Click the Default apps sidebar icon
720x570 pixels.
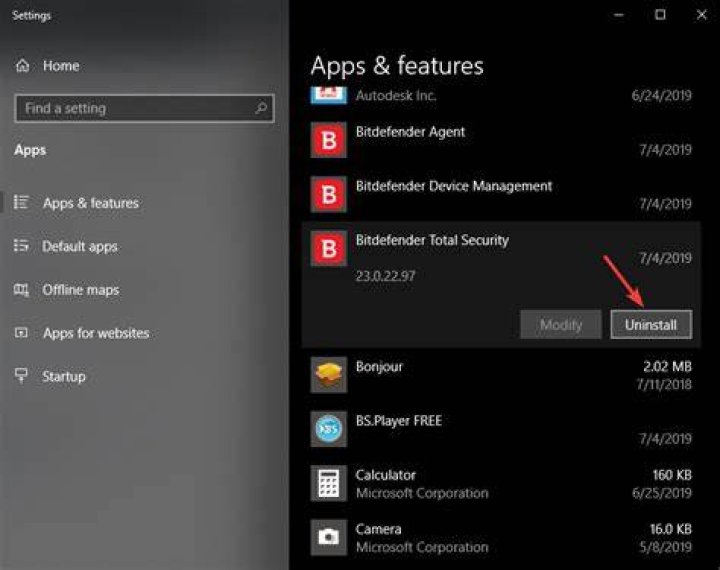[21, 246]
